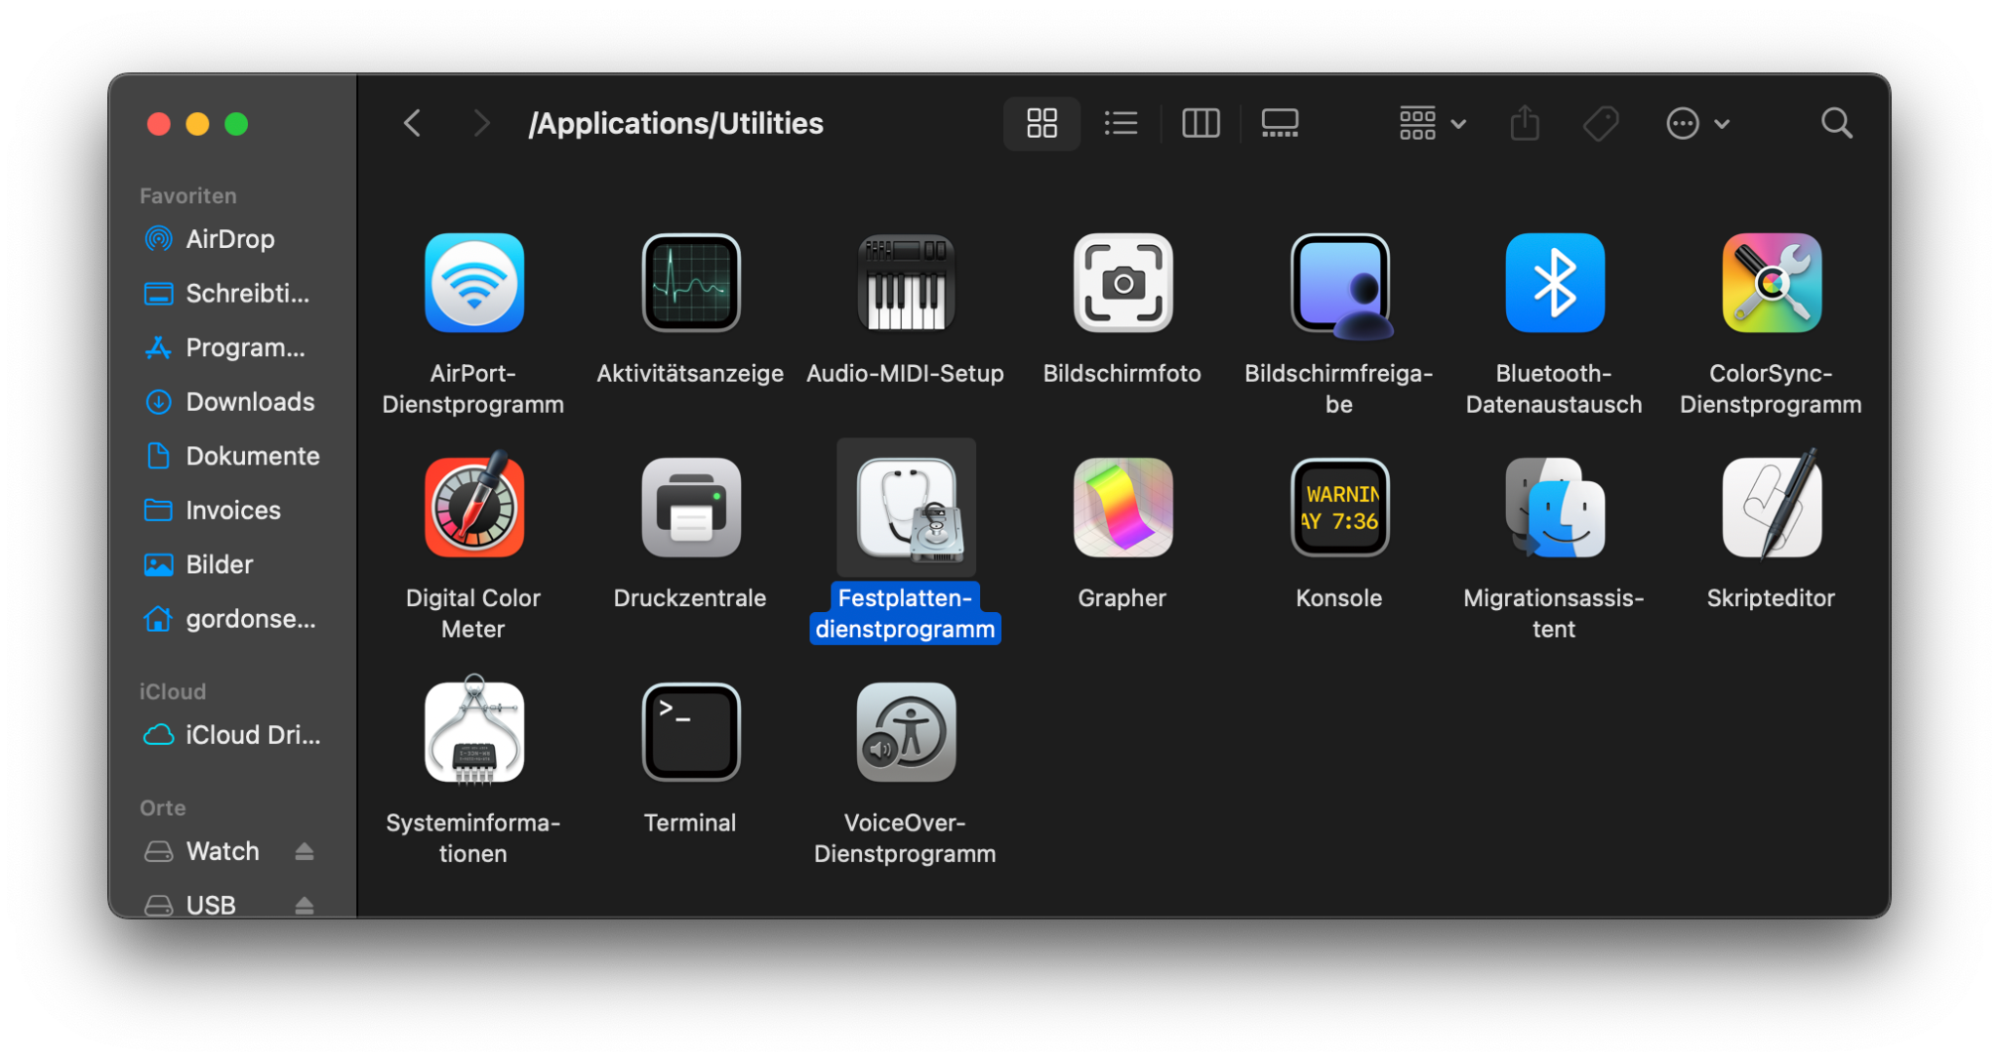
Task: Eject the USB drive
Action: click(x=305, y=904)
